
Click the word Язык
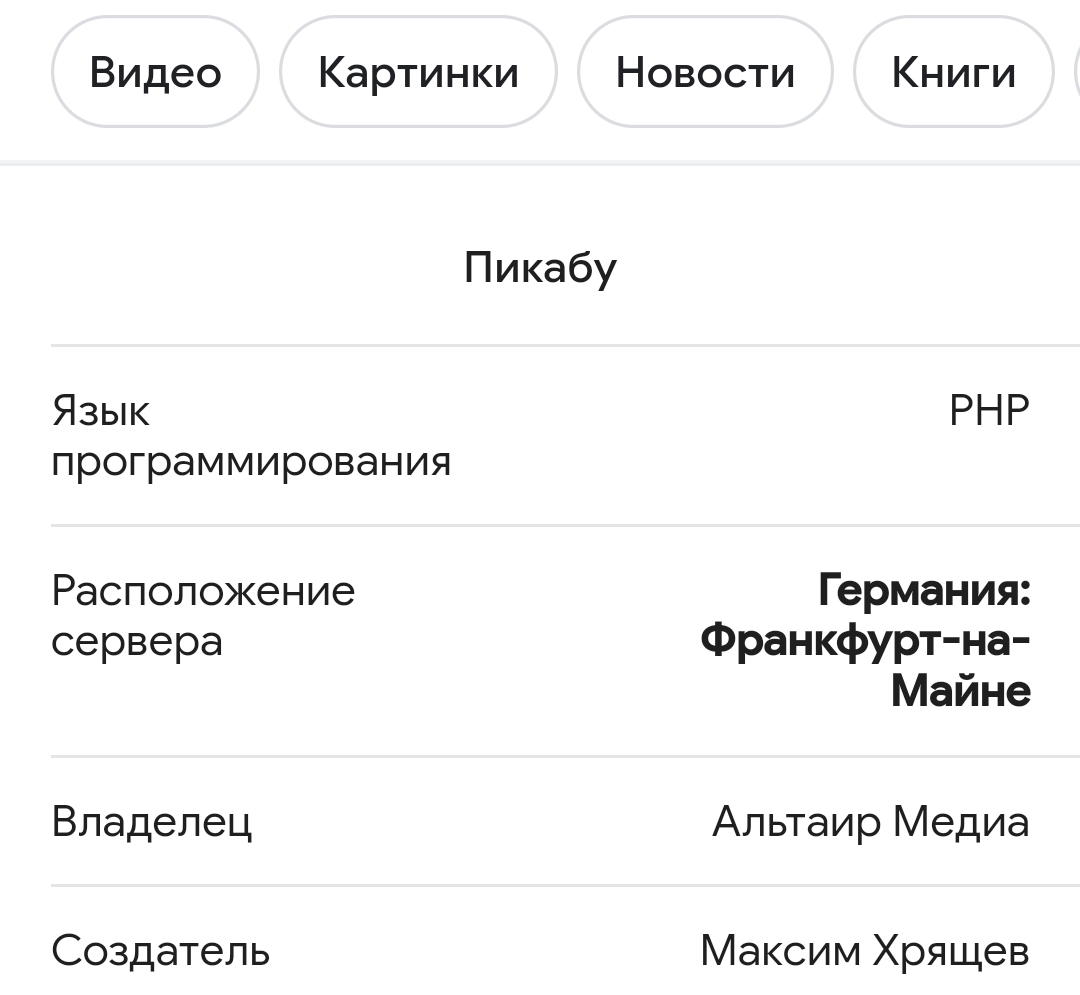pyautogui.click(x=100, y=411)
